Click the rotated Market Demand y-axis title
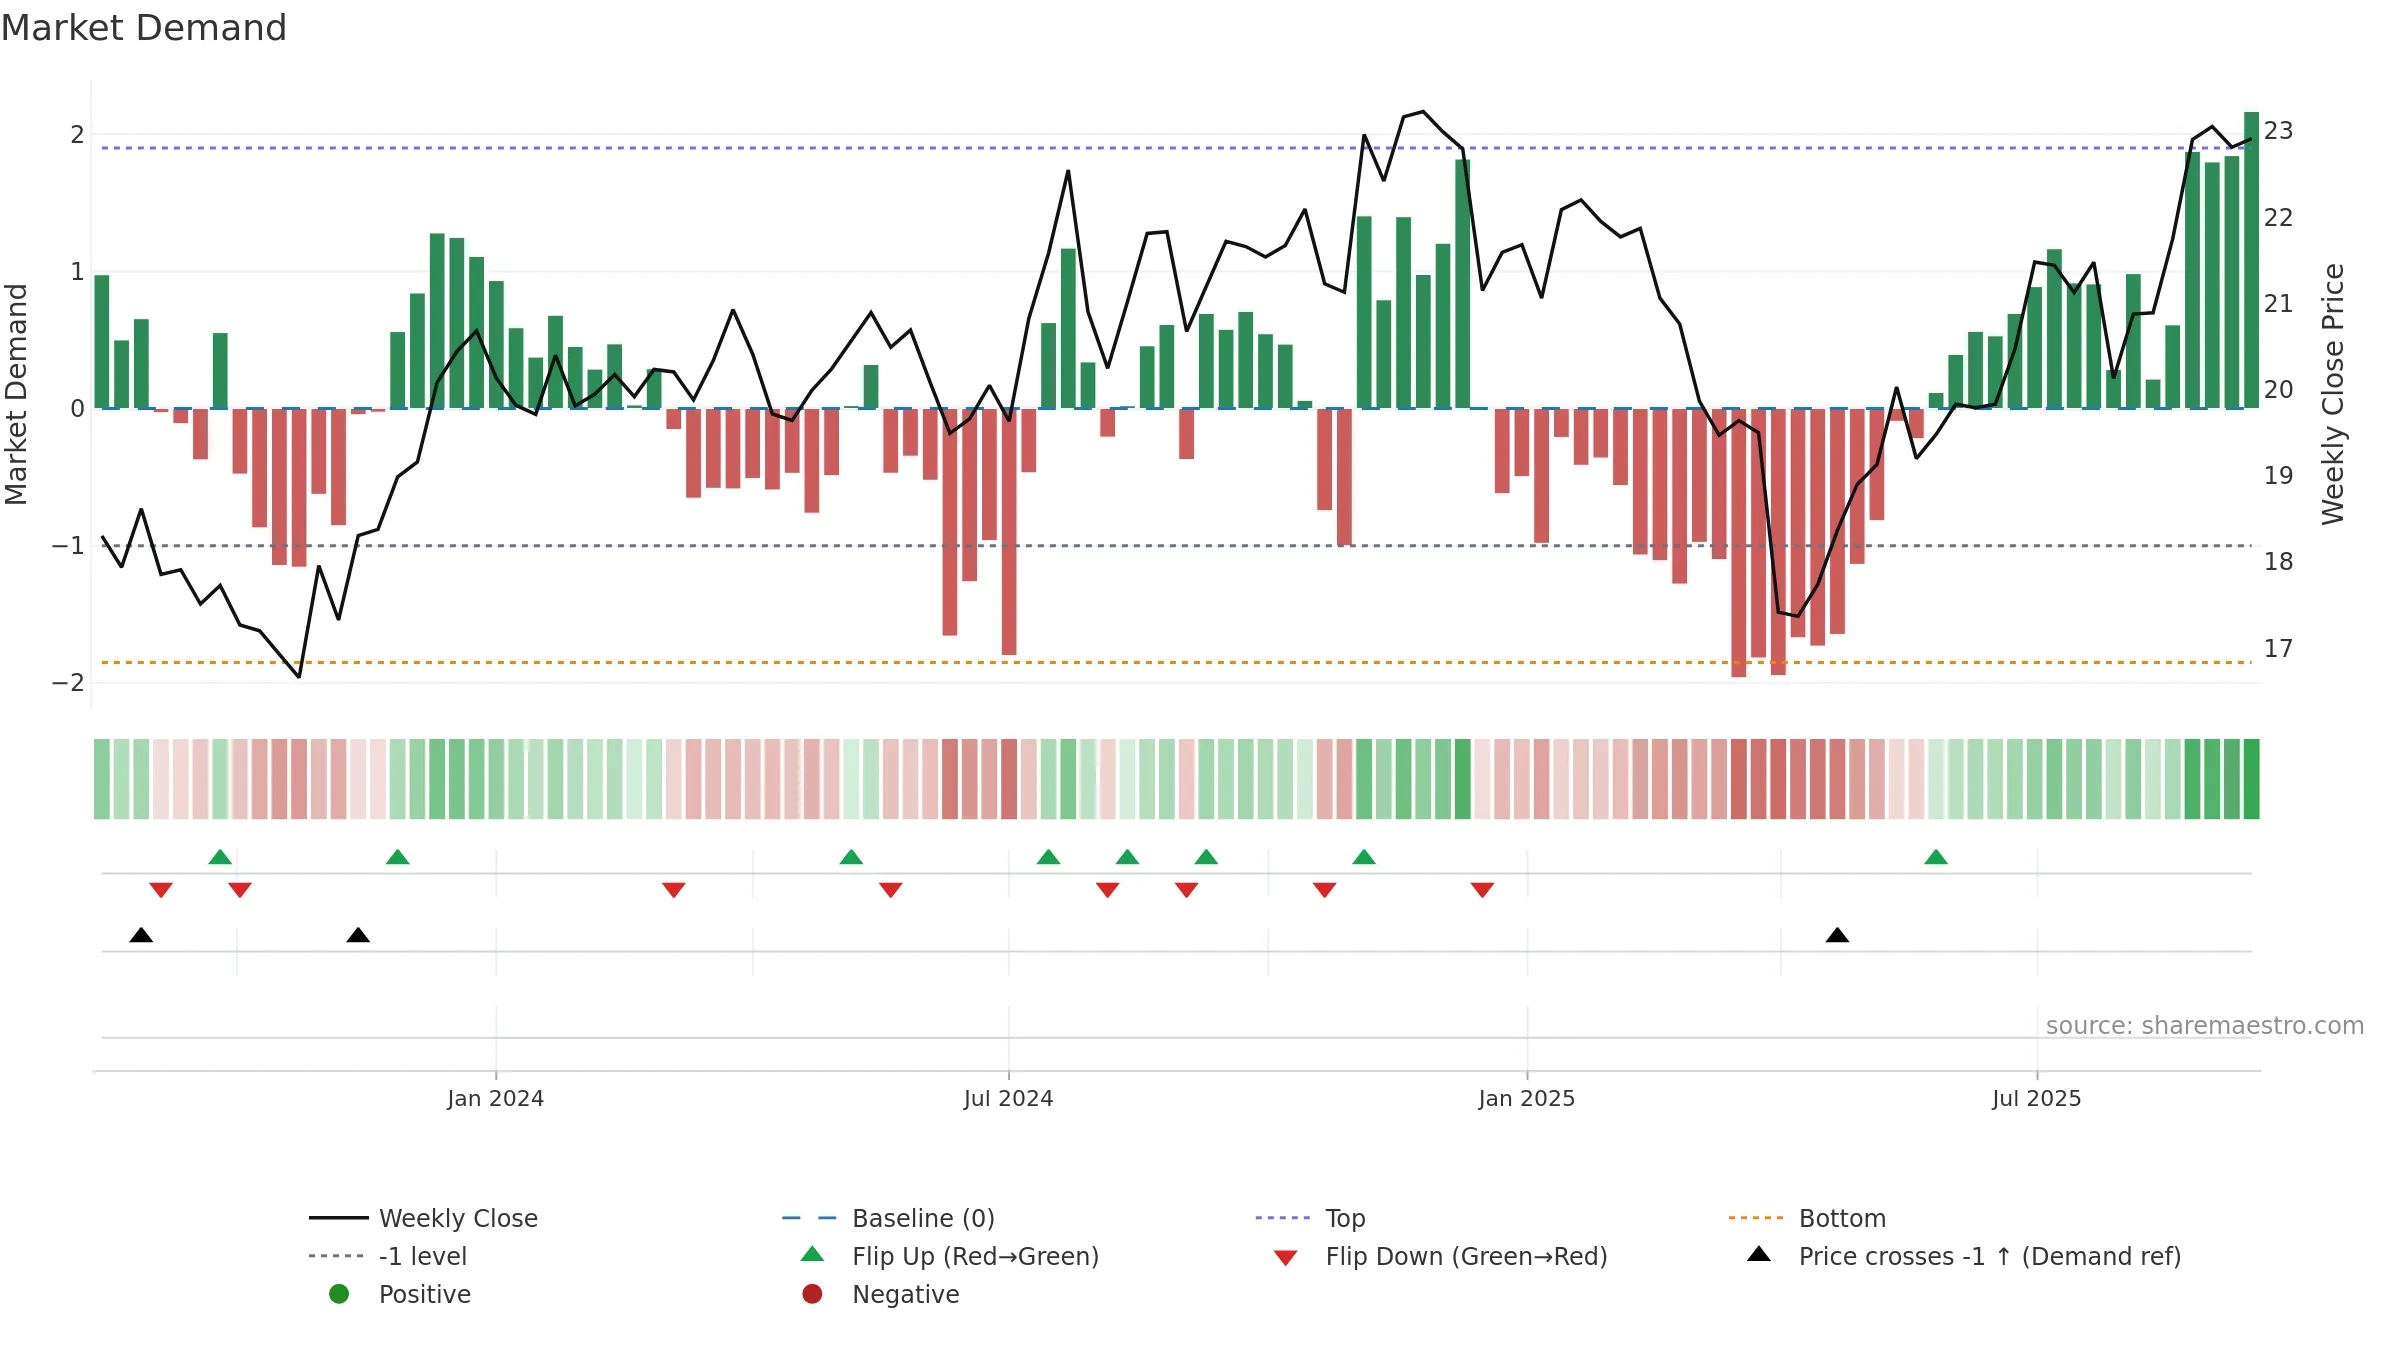Screen dimensions: 2400x1350 tap(16, 394)
